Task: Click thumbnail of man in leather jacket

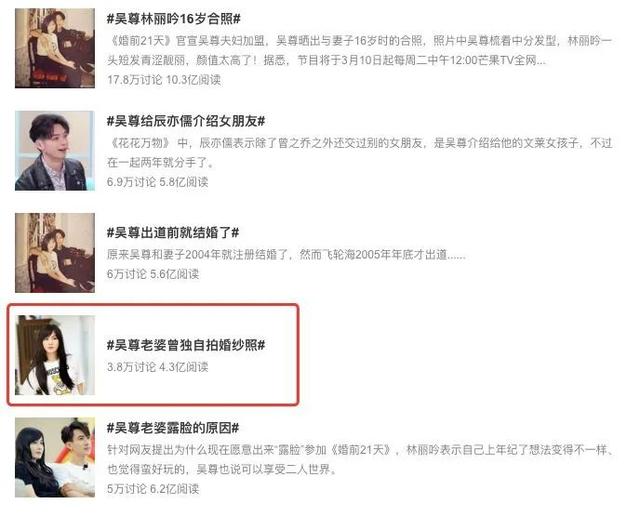Action: [55, 151]
